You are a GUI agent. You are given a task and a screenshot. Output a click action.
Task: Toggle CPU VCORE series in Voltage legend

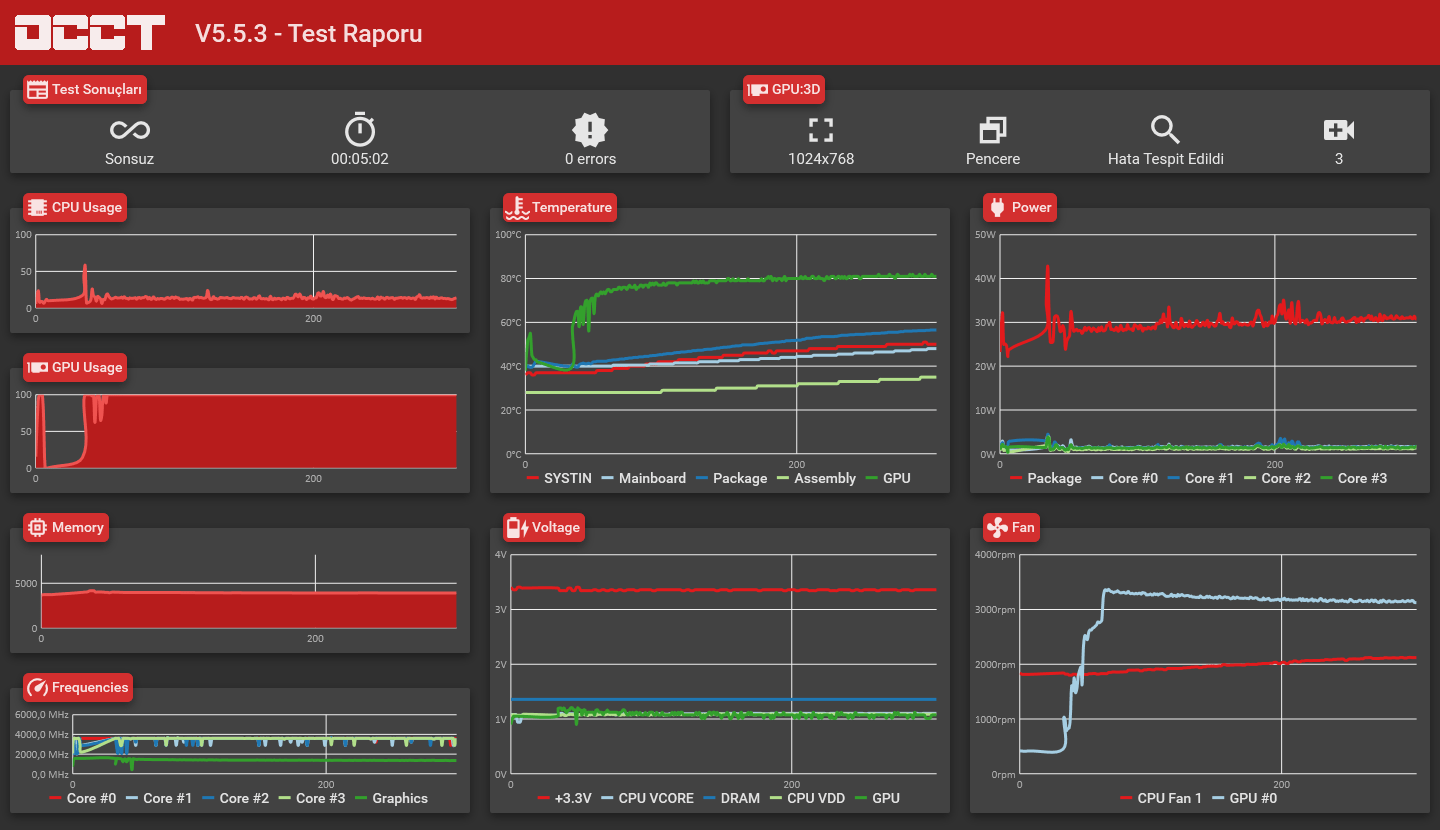647,798
